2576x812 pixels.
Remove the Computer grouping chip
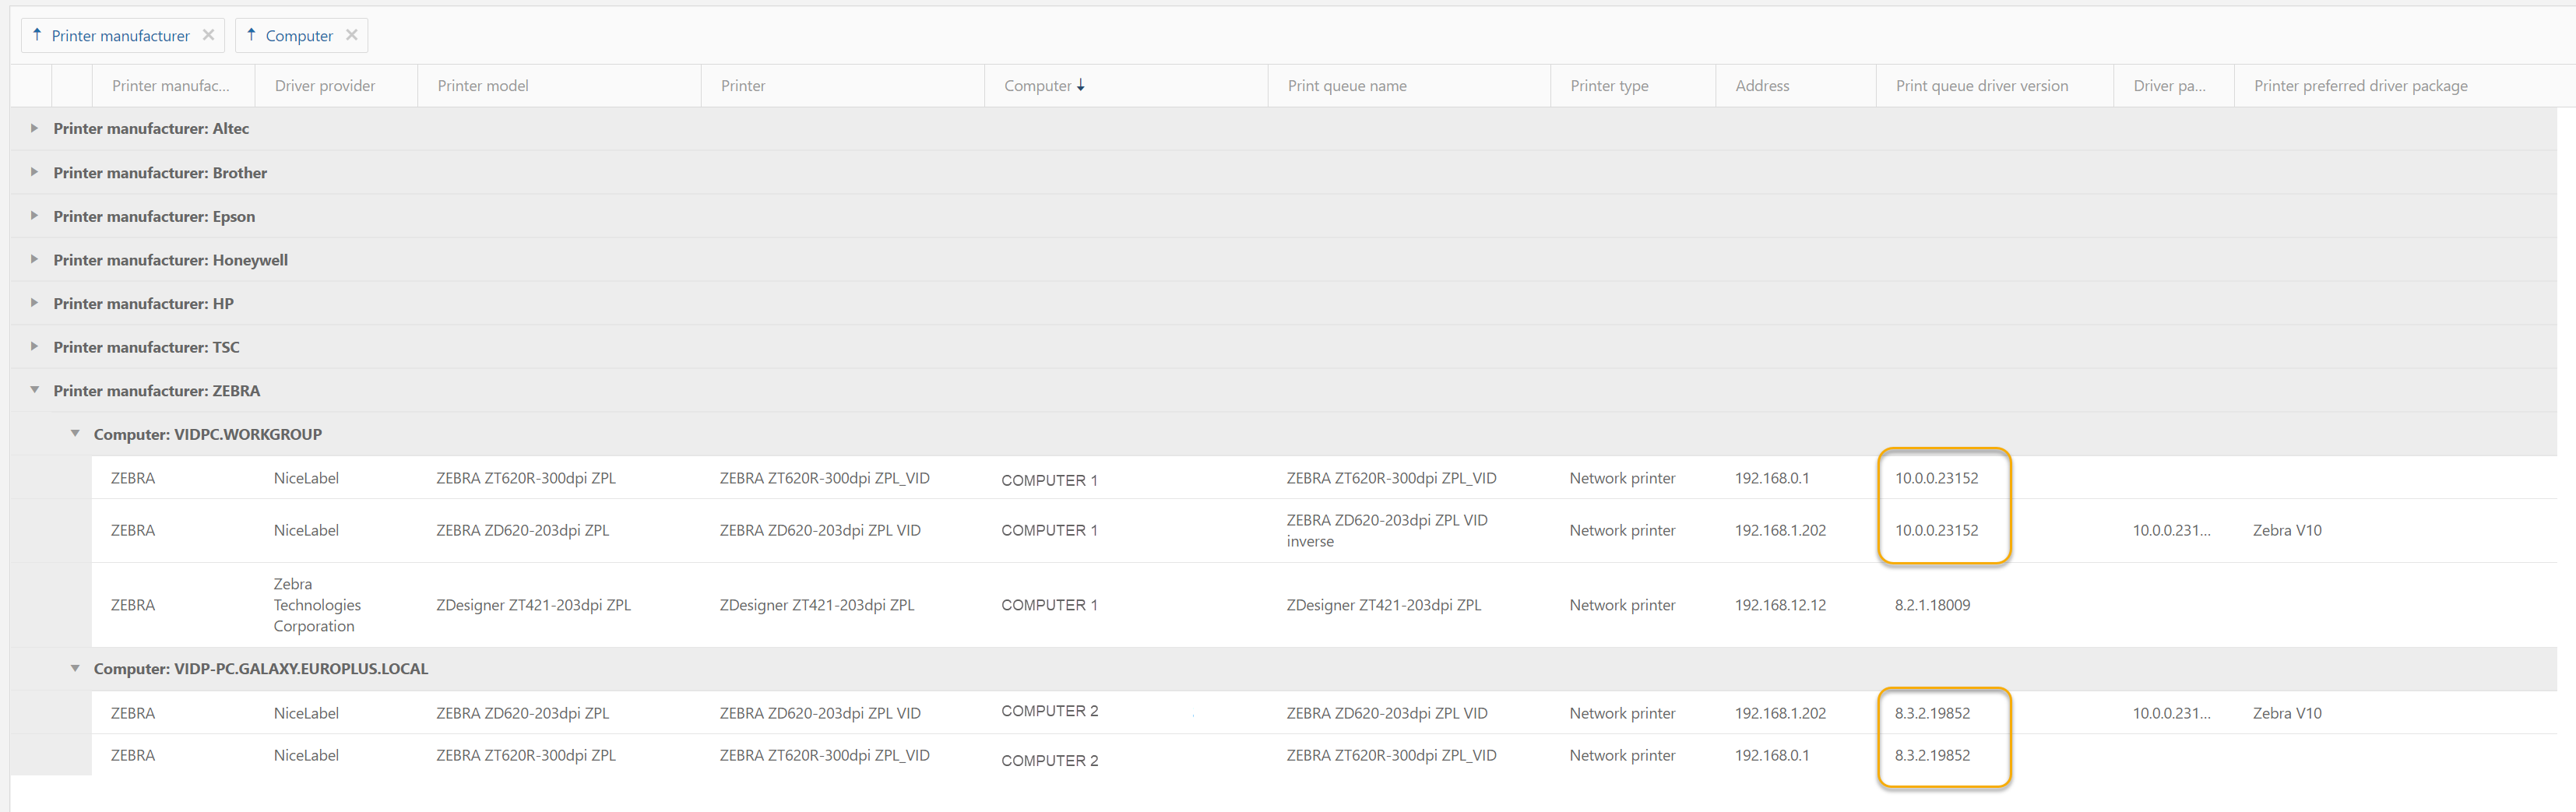351,35
